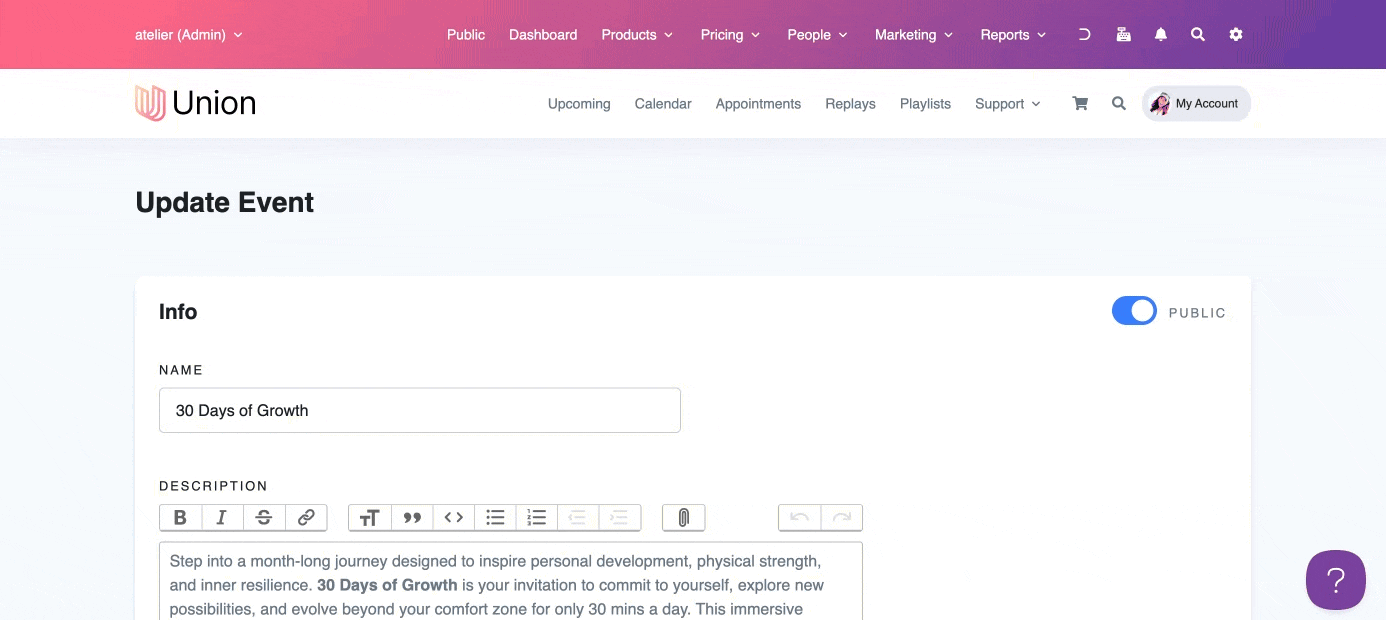Expand the atelier (Admin) dropdown
The height and width of the screenshot is (620, 1386).
[x=189, y=34]
